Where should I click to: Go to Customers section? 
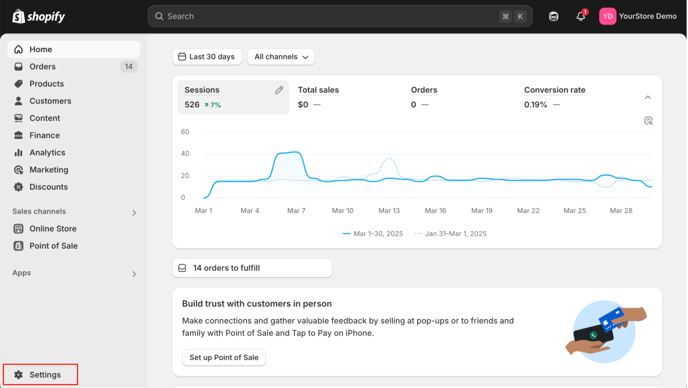[74, 101]
